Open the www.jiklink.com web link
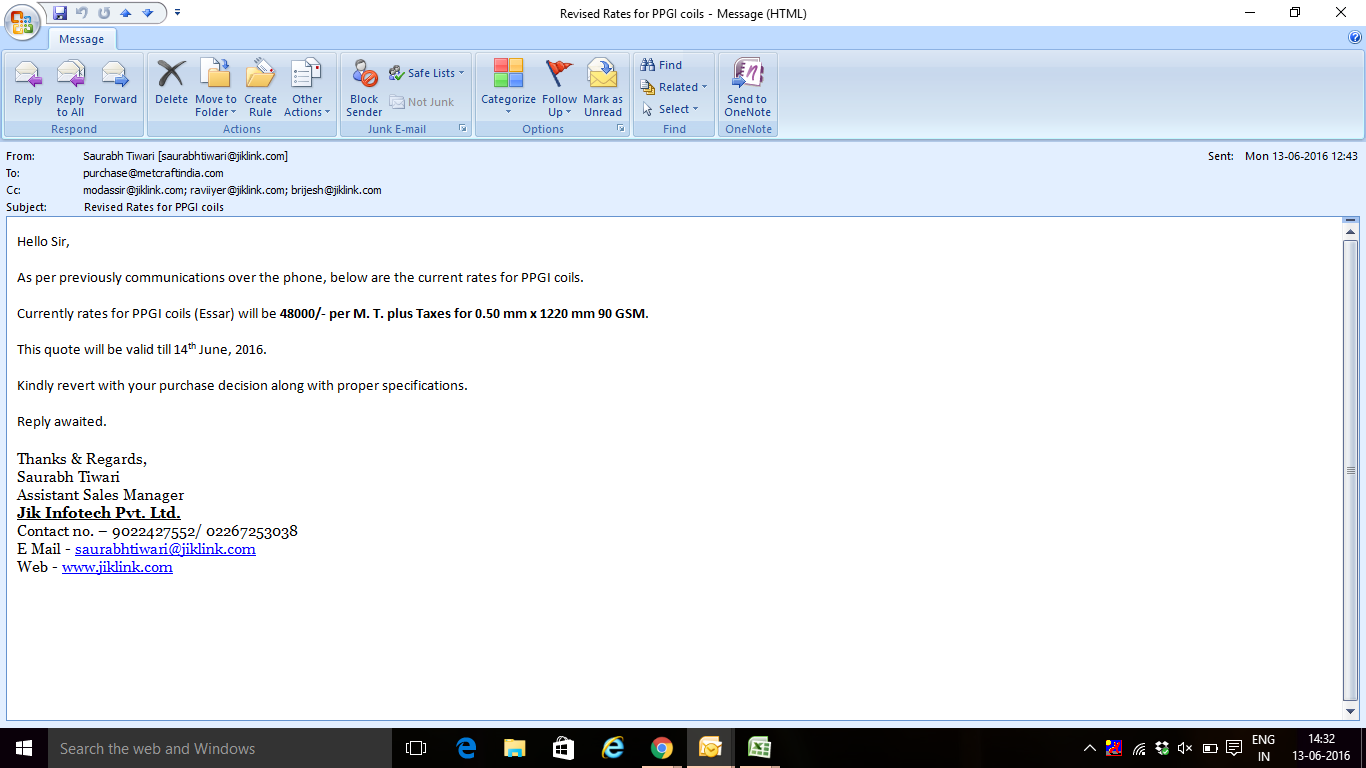The height and width of the screenshot is (768, 1366). pyautogui.click(x=117, y=567)
